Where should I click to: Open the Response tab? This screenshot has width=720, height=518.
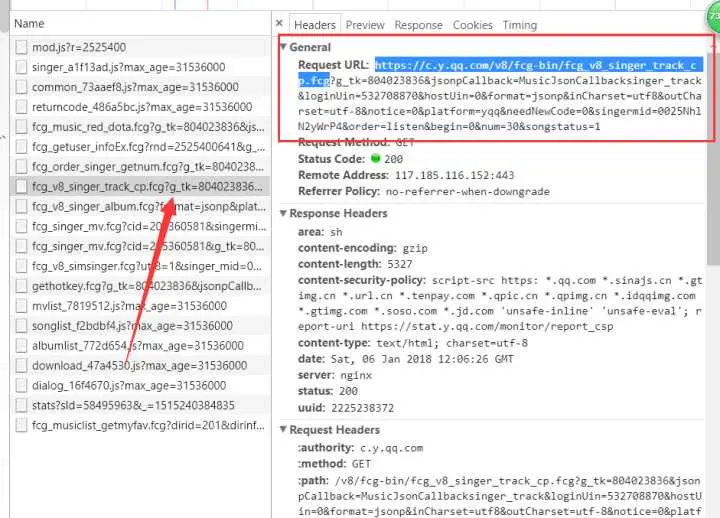point(418,25)
